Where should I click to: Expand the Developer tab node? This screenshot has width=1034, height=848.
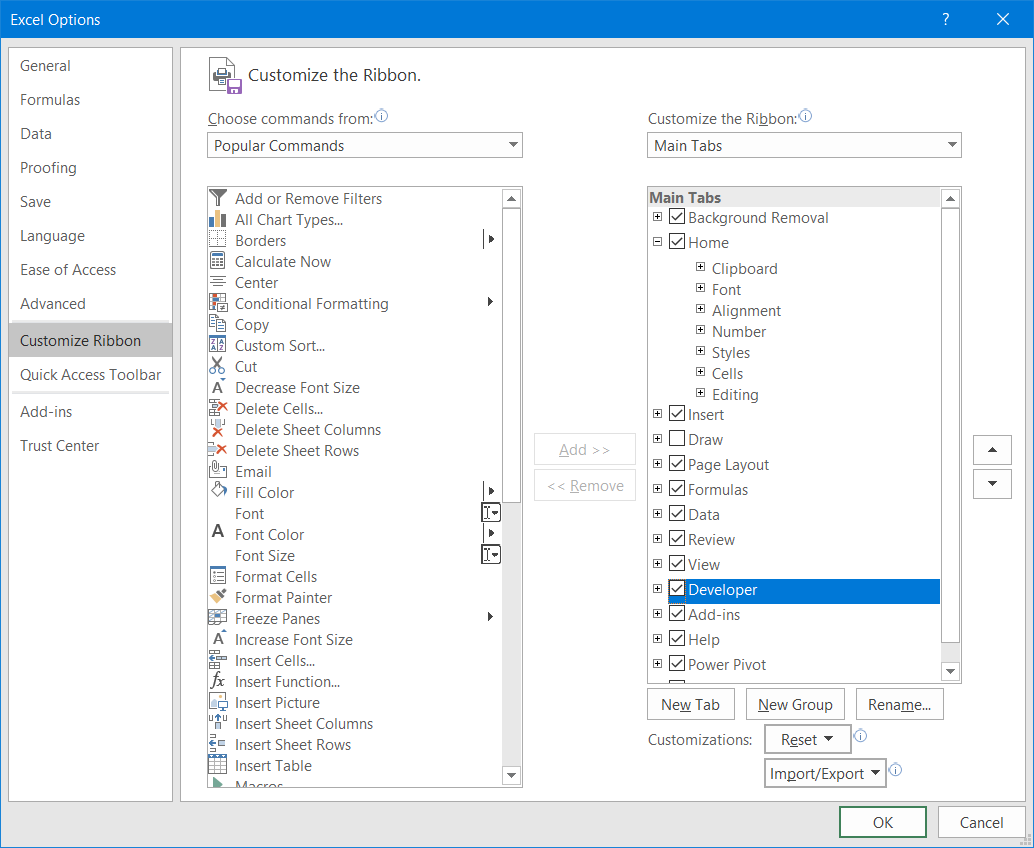(657, 588)
